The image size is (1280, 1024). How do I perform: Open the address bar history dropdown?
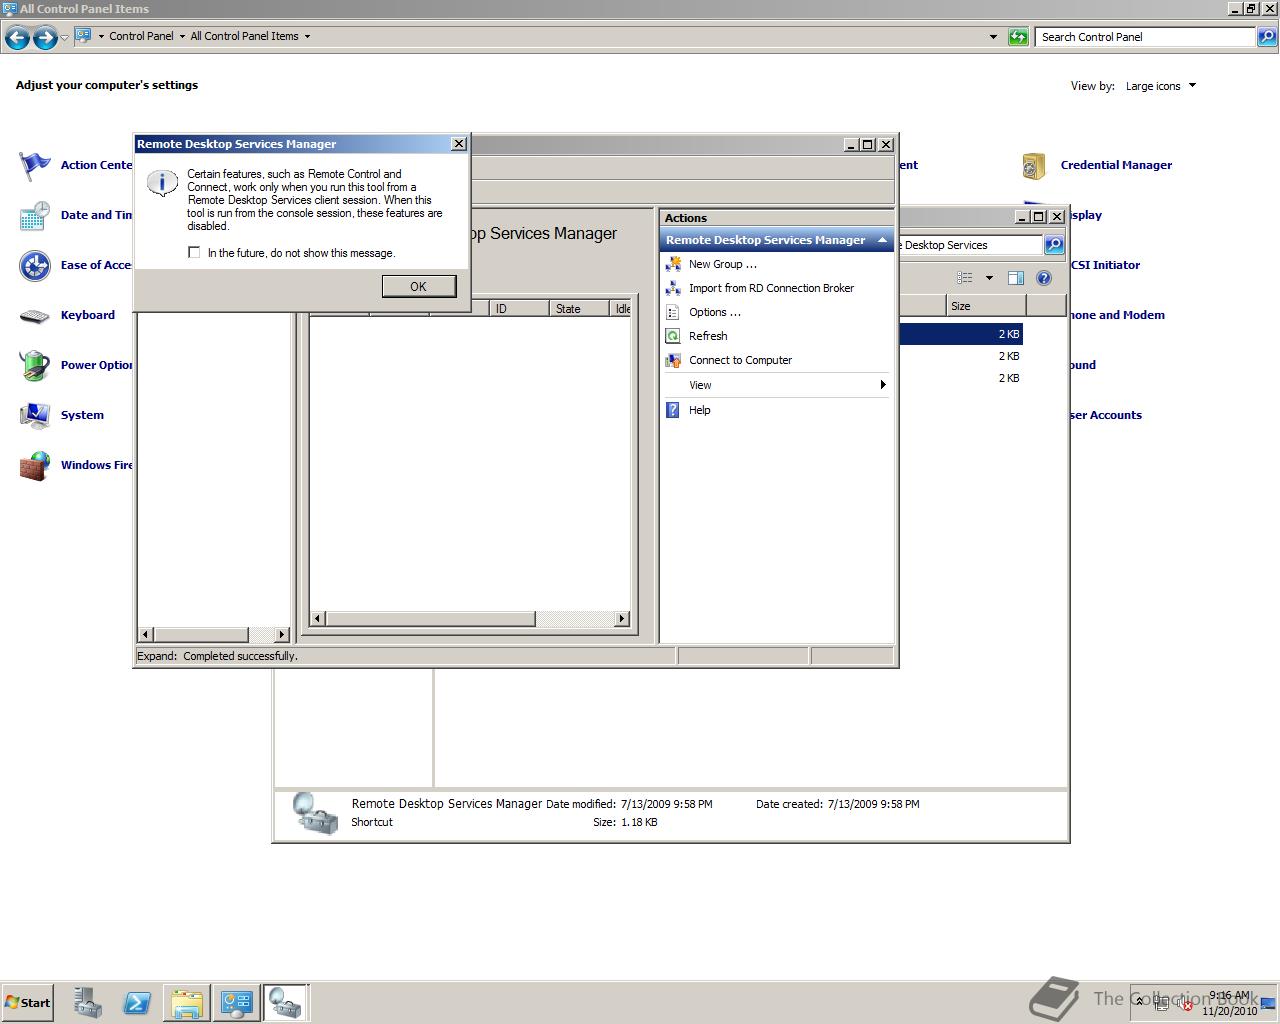pyautogui.click(x=993, y=37)
